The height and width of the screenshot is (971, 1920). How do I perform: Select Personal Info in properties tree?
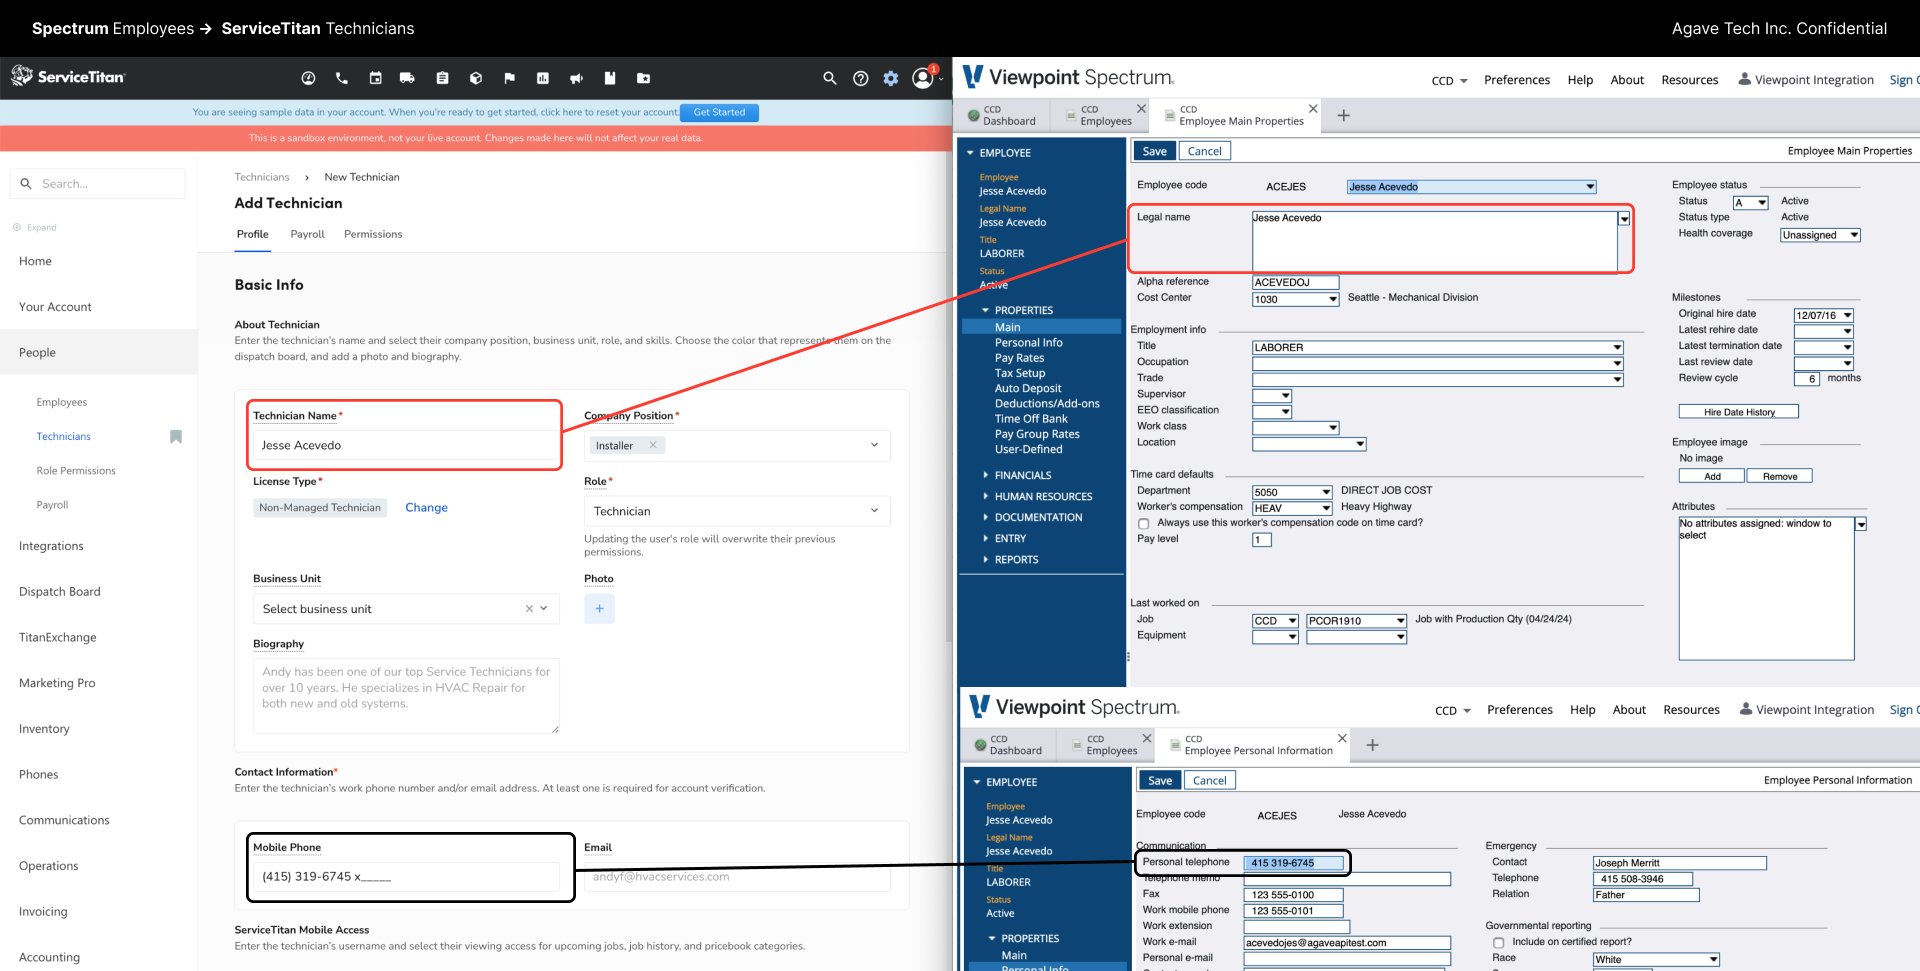1028,342
